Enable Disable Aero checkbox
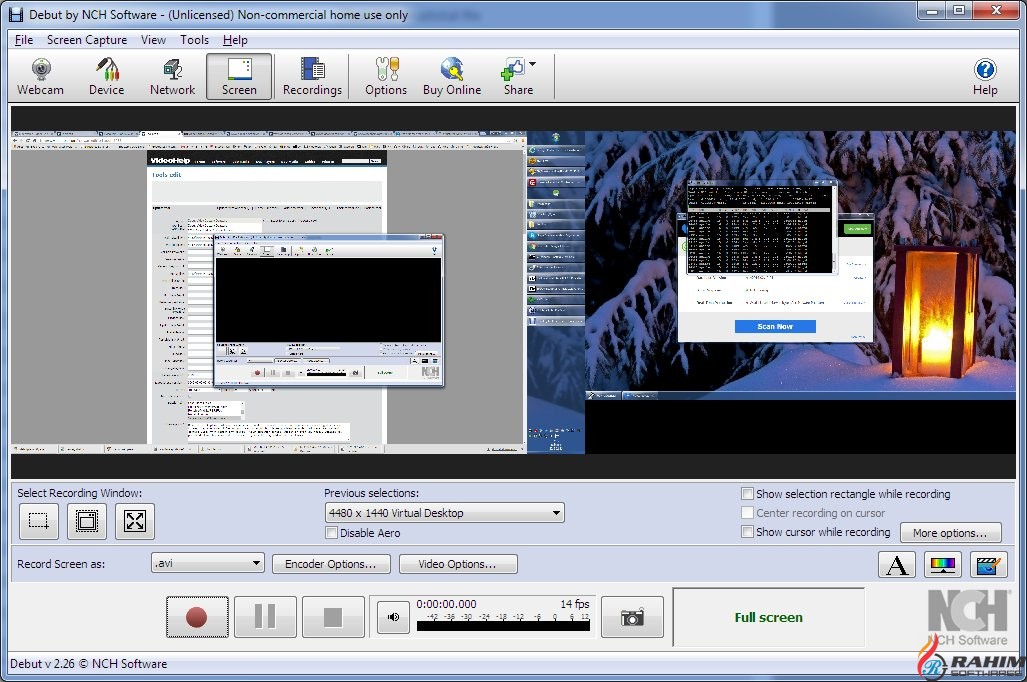 pyautogui.click(x=332, y=533)
